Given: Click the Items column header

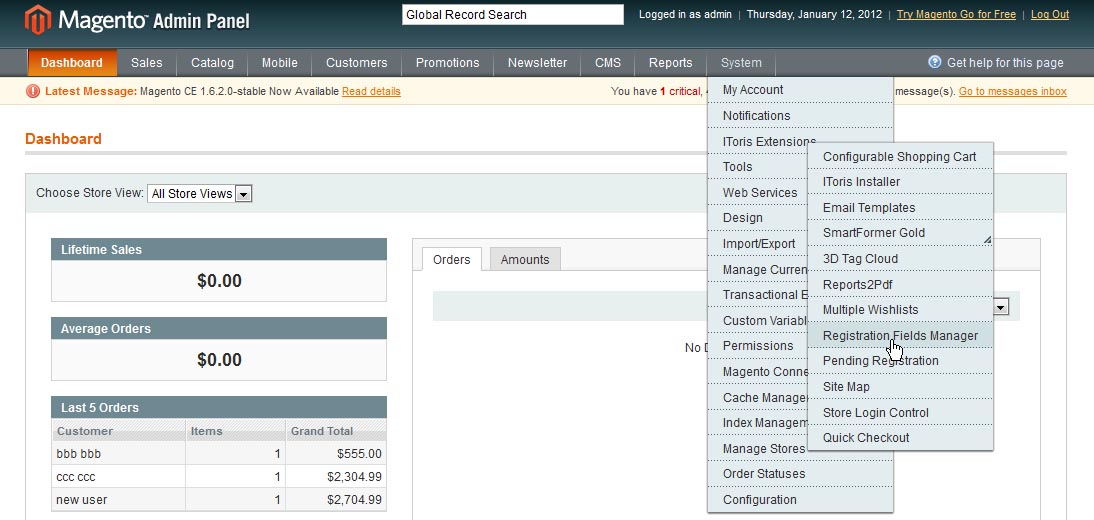Looking at the screenshot, I should click(235, 431).
